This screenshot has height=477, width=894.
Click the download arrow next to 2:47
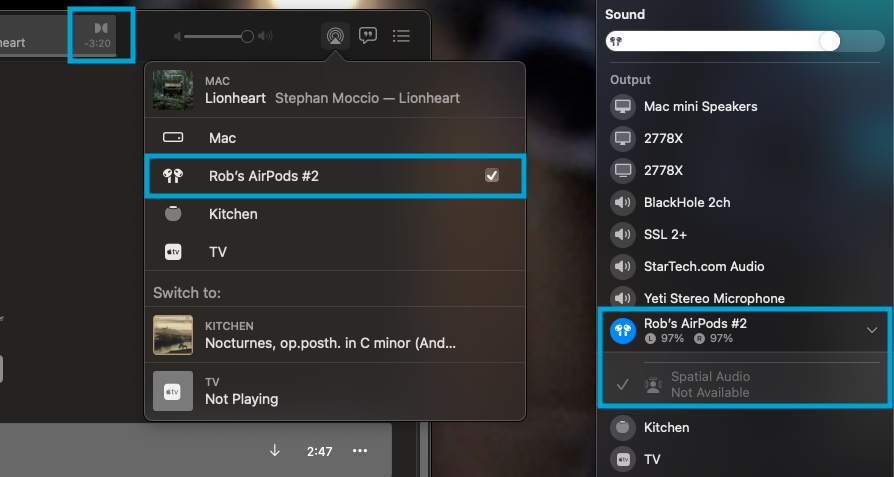coord(274,451)
